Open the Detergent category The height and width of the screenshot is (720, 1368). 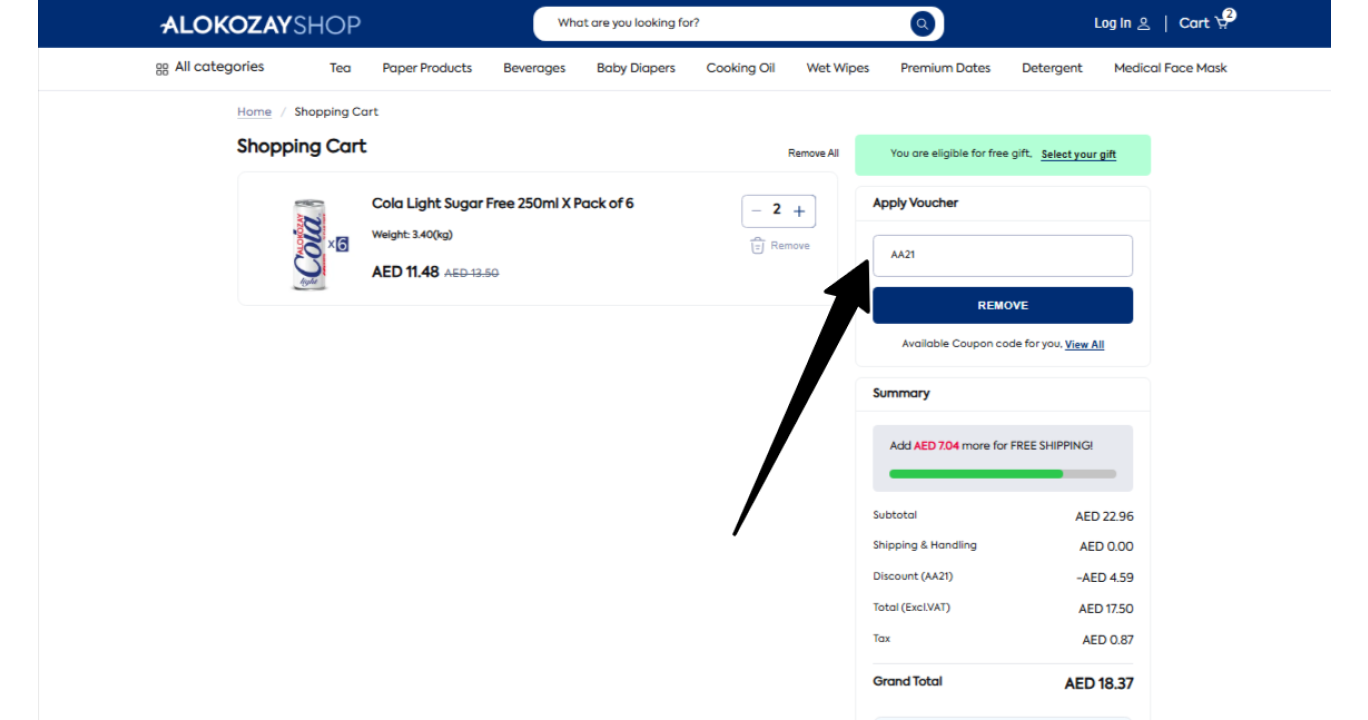[x=1052, y=68]
